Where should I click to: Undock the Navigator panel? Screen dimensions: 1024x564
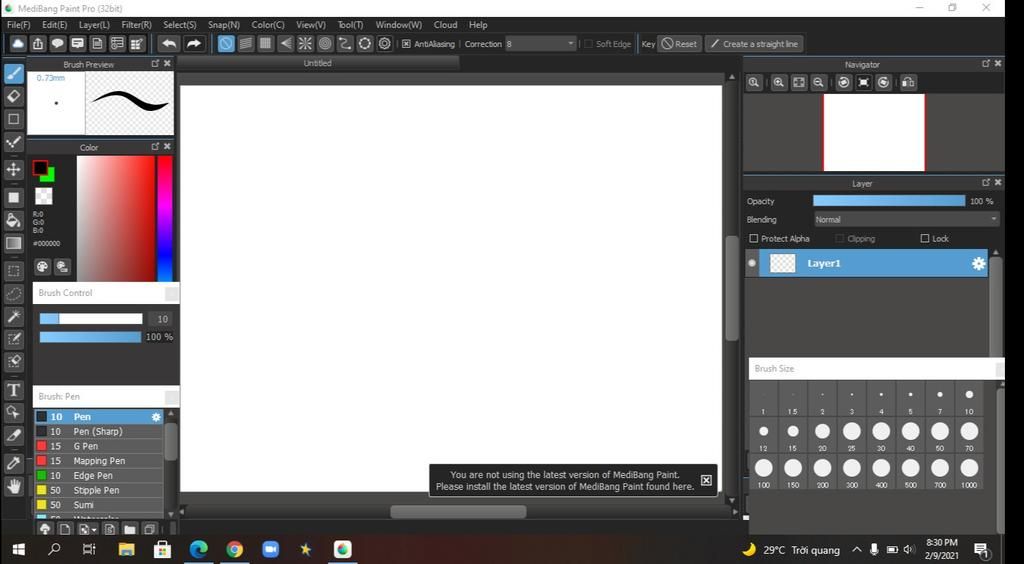click(986, 63)
